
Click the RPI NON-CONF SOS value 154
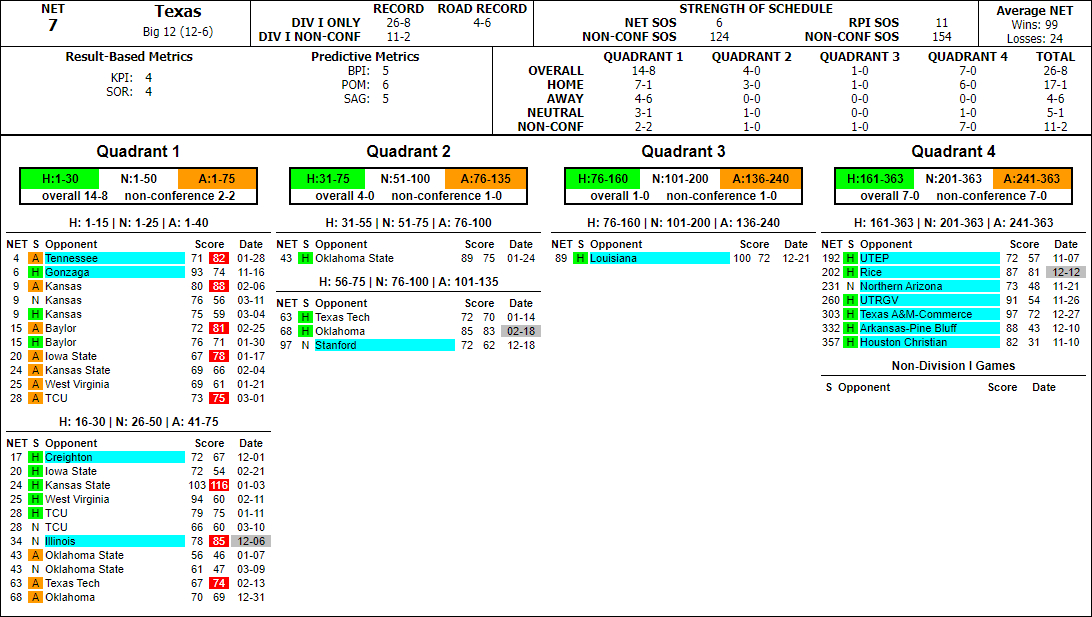point(942,37)
